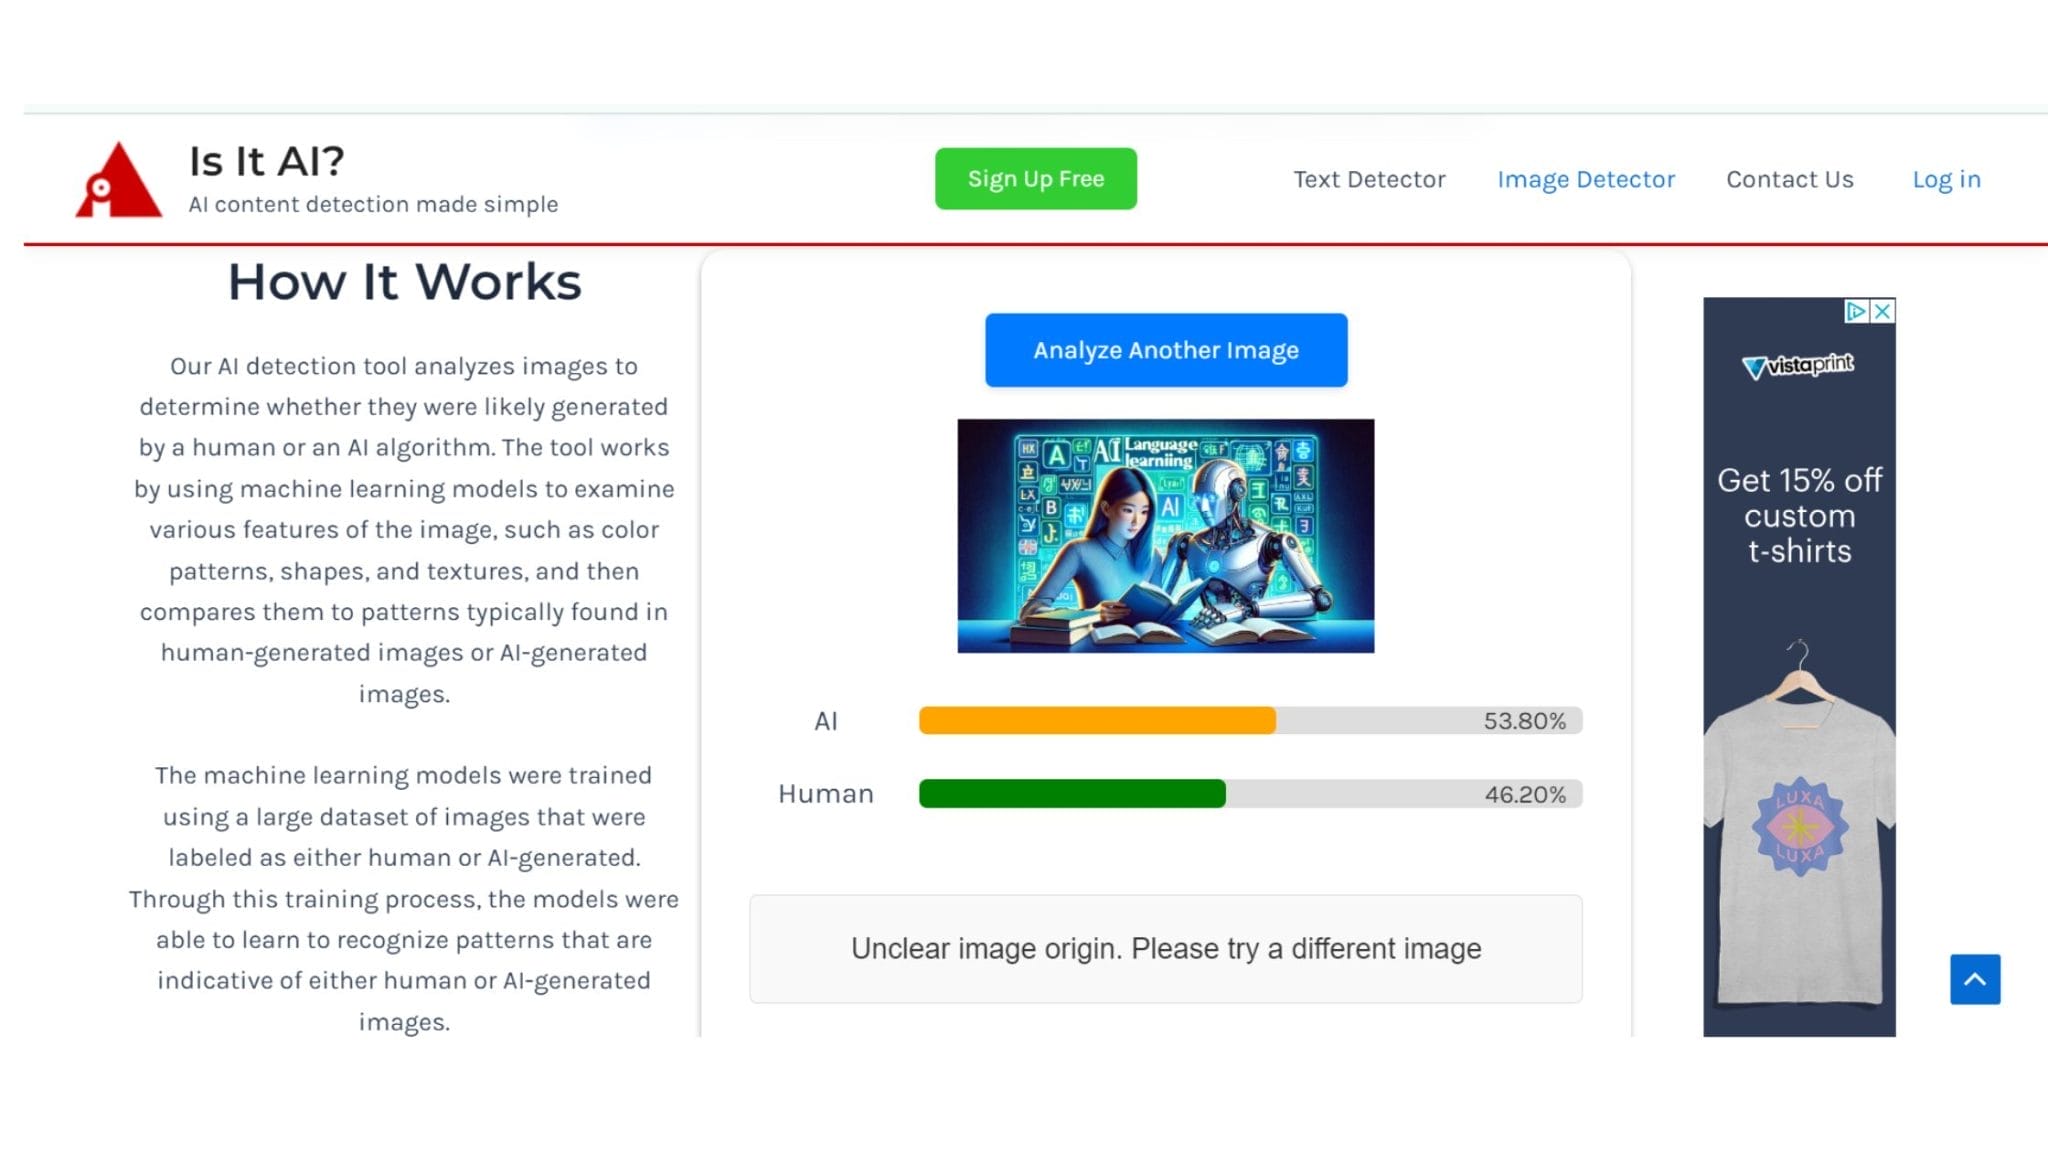Viewport: 2048px width, 1152px height.
Task: Click the green Human percentage bar
Action: pos(1071,794)
